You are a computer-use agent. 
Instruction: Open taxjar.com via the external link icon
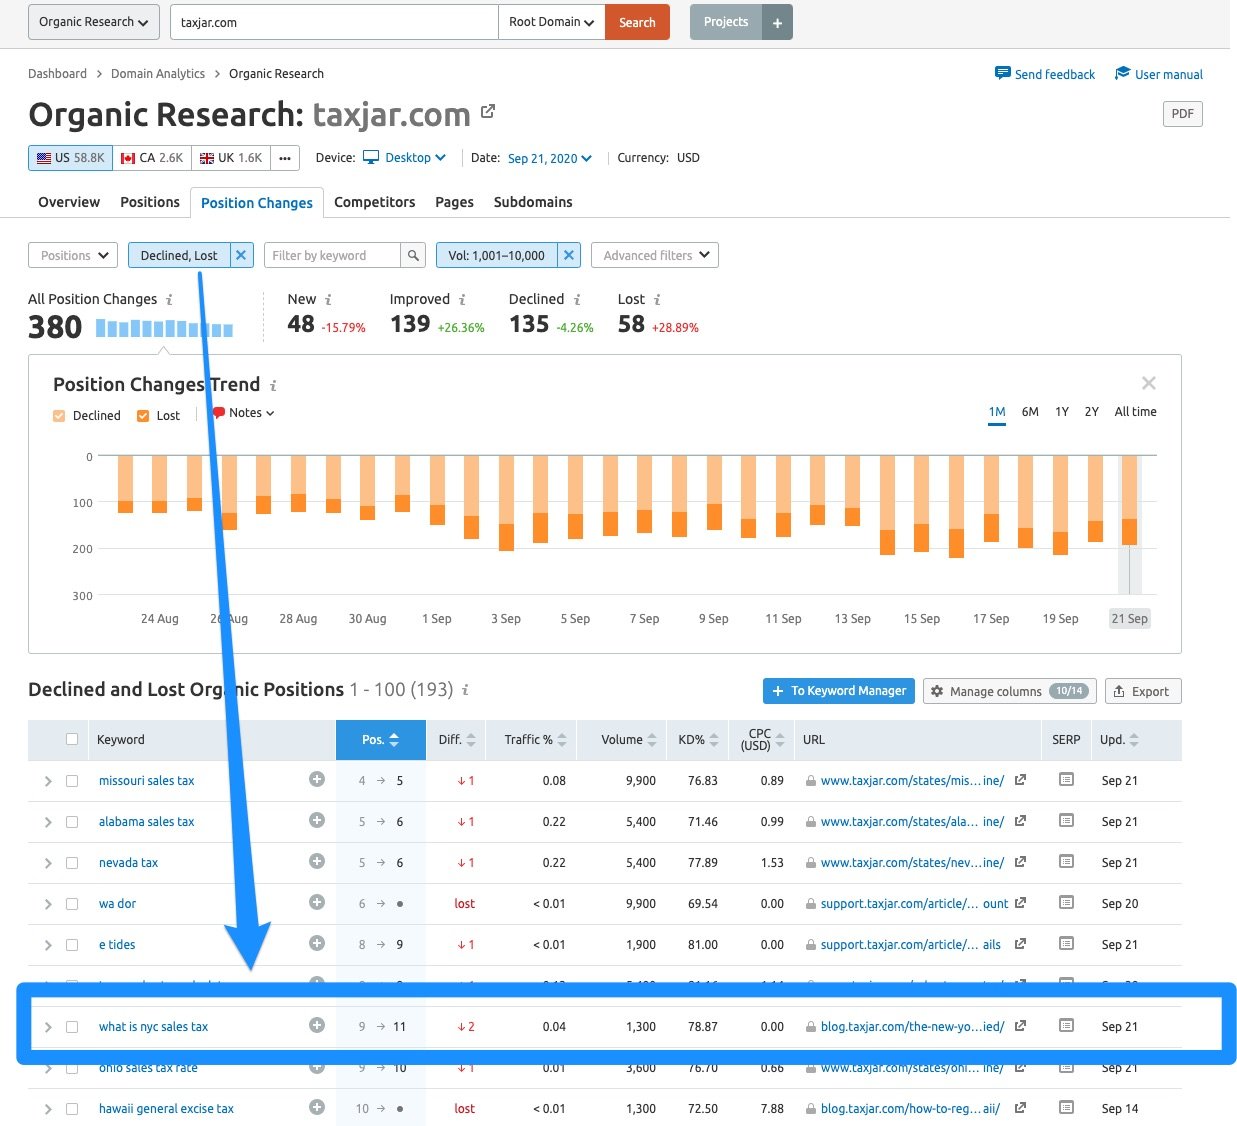487,112
